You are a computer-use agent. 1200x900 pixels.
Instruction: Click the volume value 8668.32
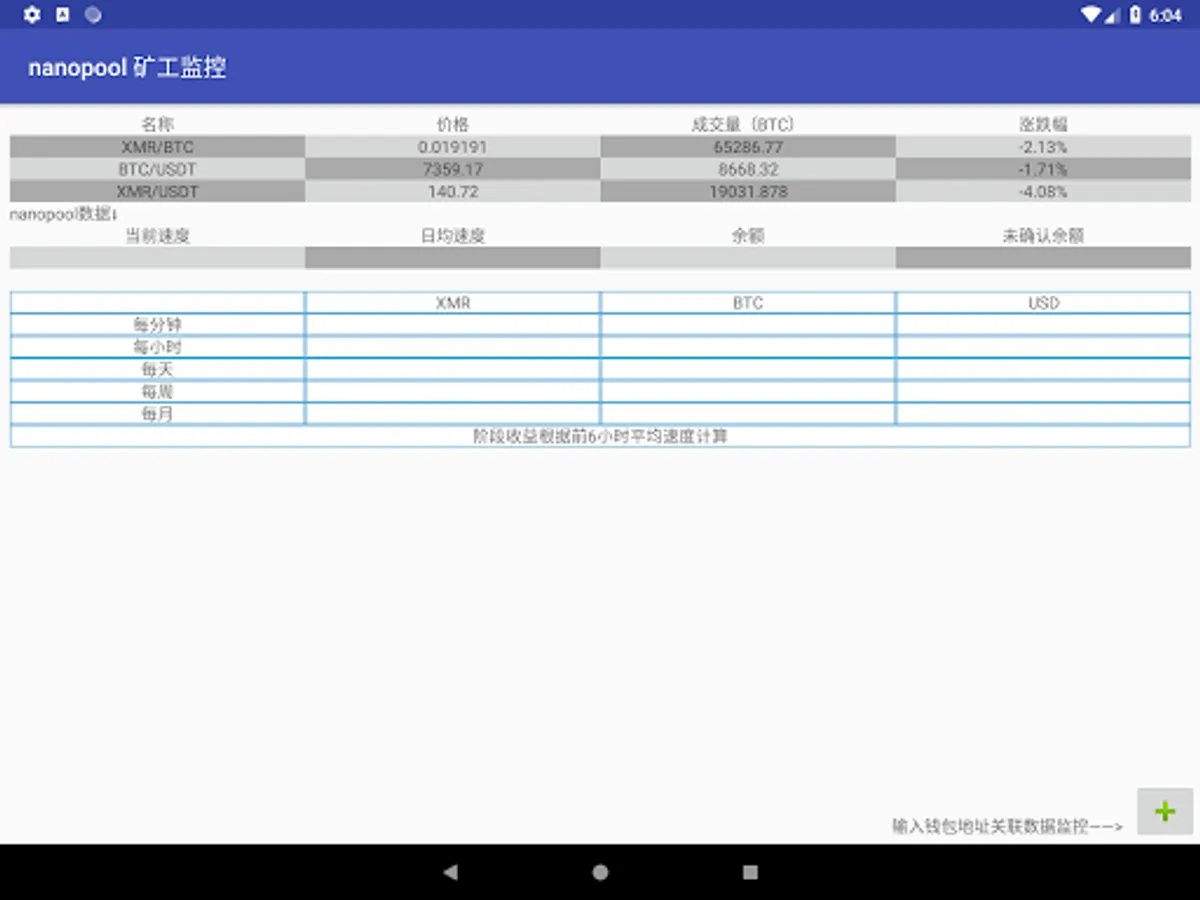[x=748, y=169]
